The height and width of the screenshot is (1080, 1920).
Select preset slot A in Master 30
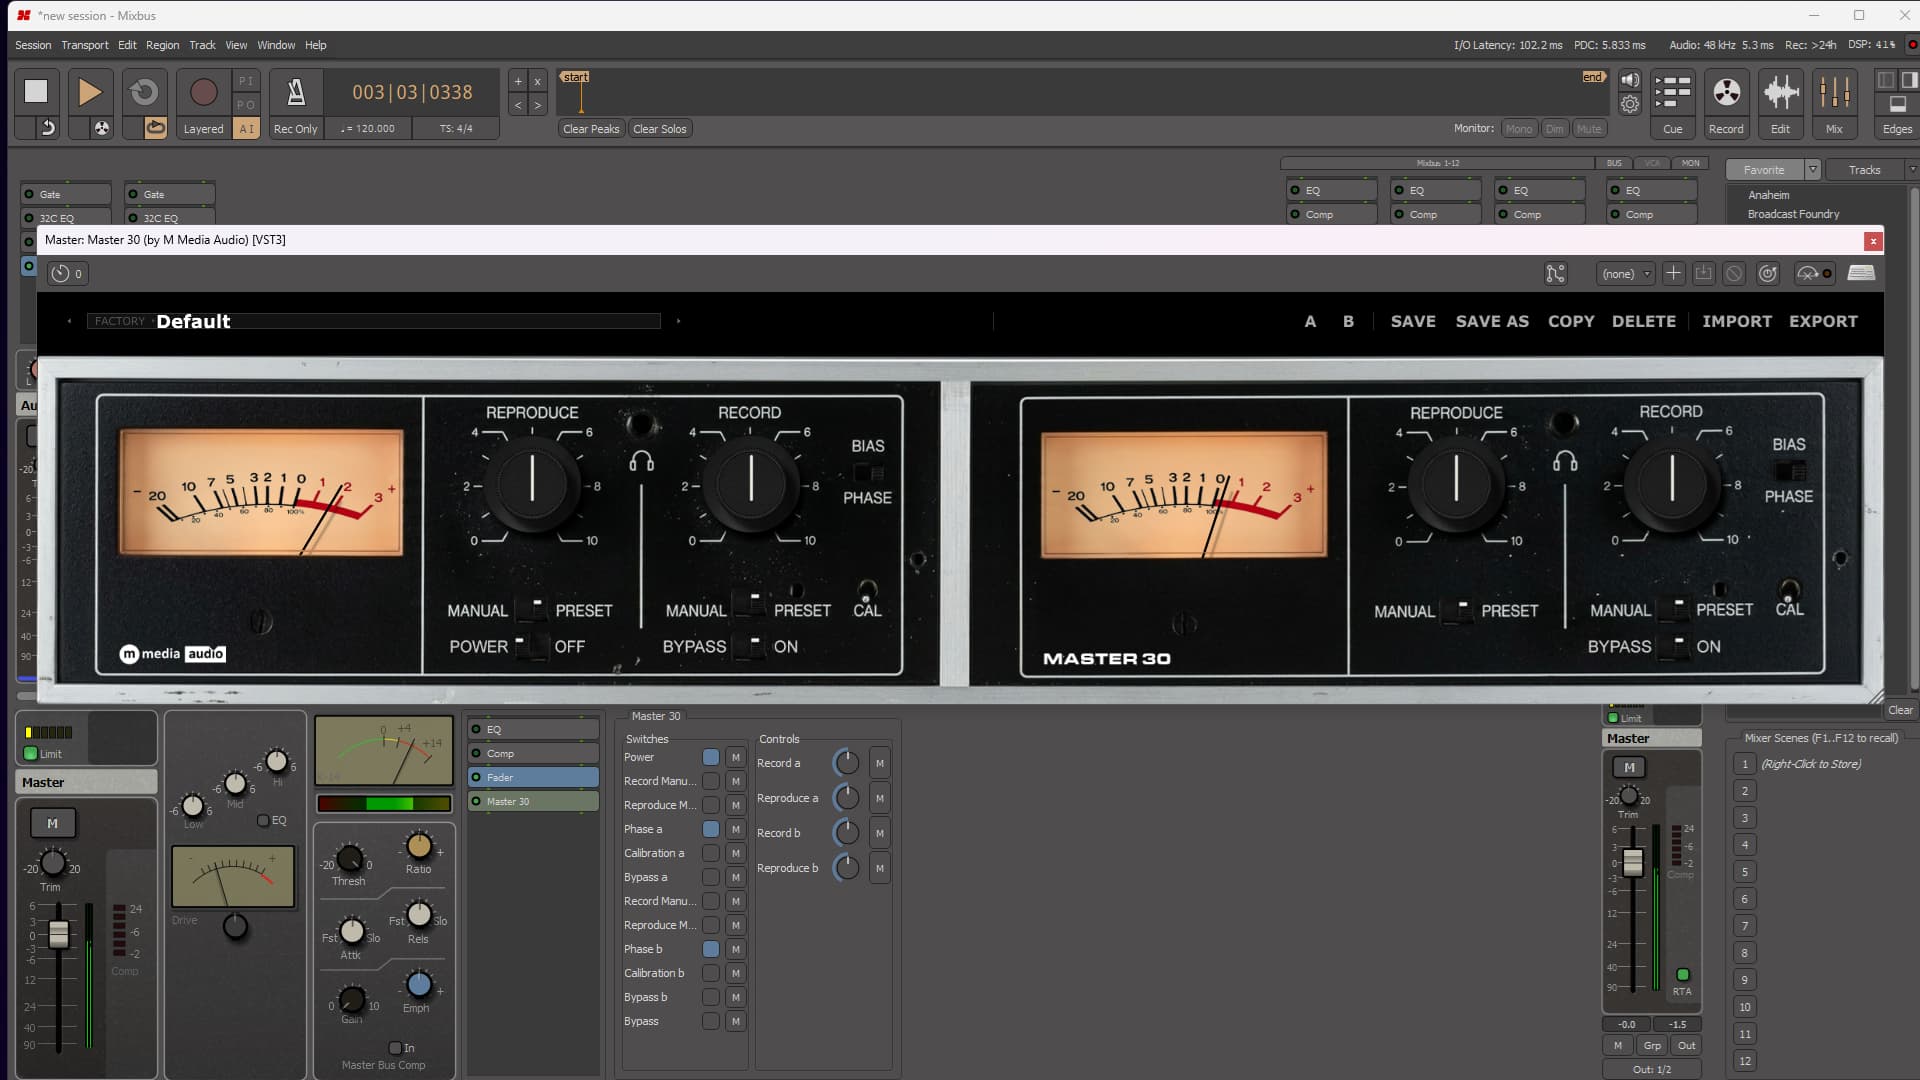click(x=1310, y=321)
